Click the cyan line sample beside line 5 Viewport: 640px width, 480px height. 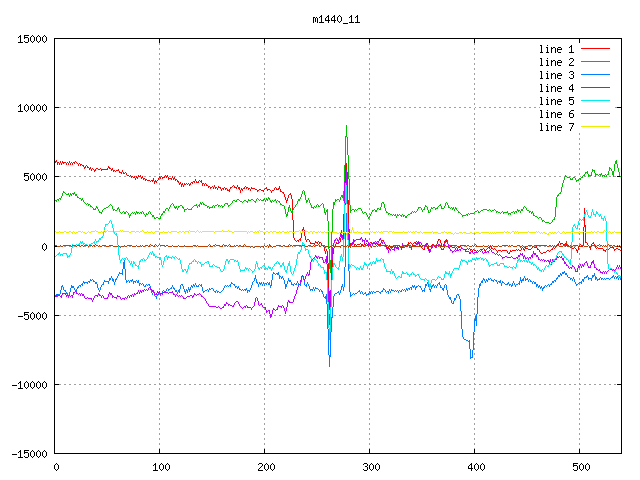[596, 101]
